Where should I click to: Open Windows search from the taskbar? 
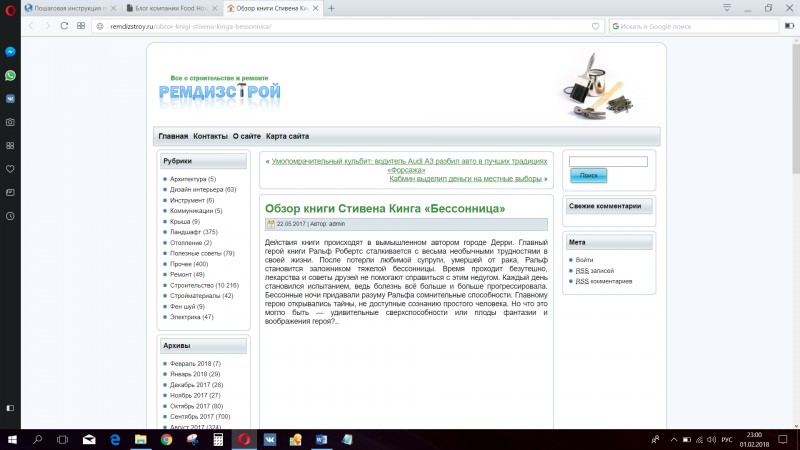coord(37,439)
